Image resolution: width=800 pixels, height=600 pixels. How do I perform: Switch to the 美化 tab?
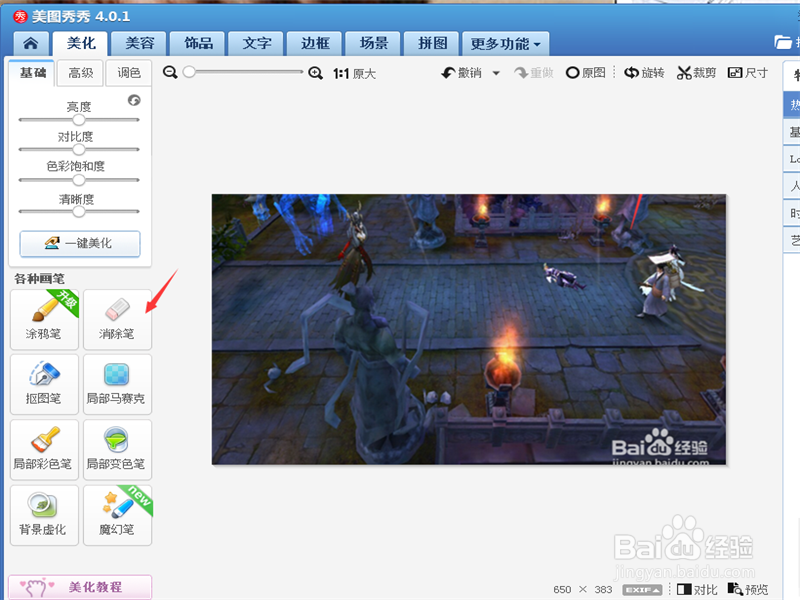(x=81, y=43)
